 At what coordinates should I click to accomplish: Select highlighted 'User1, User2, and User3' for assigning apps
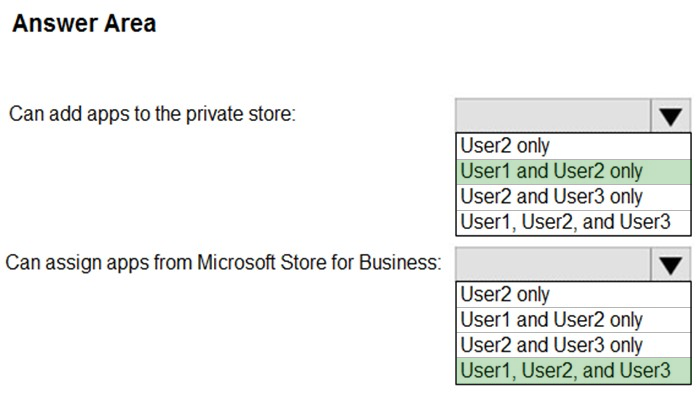pyautogui.click(x=573, y=371)
